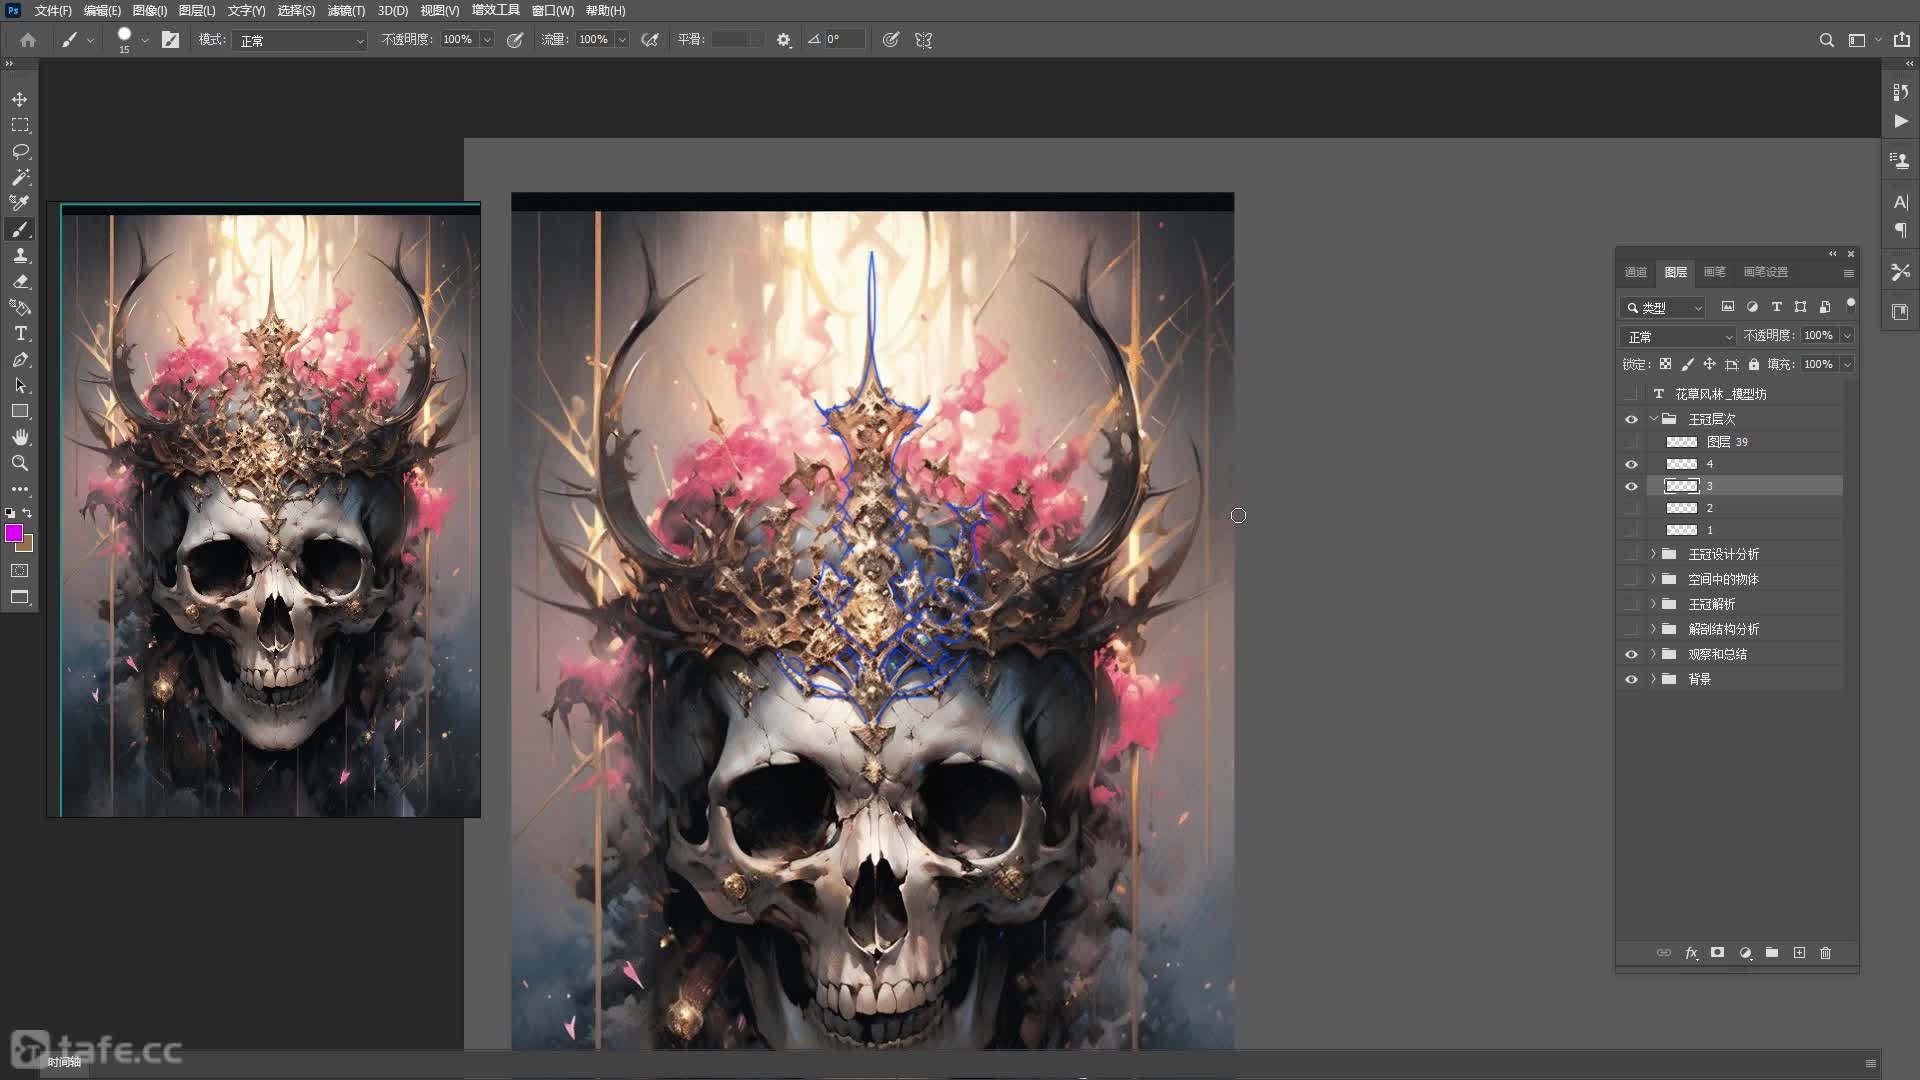Open the 滤镜(T) menu
The width and height of the screenshot is (1920, 1080).
point(346,11)
